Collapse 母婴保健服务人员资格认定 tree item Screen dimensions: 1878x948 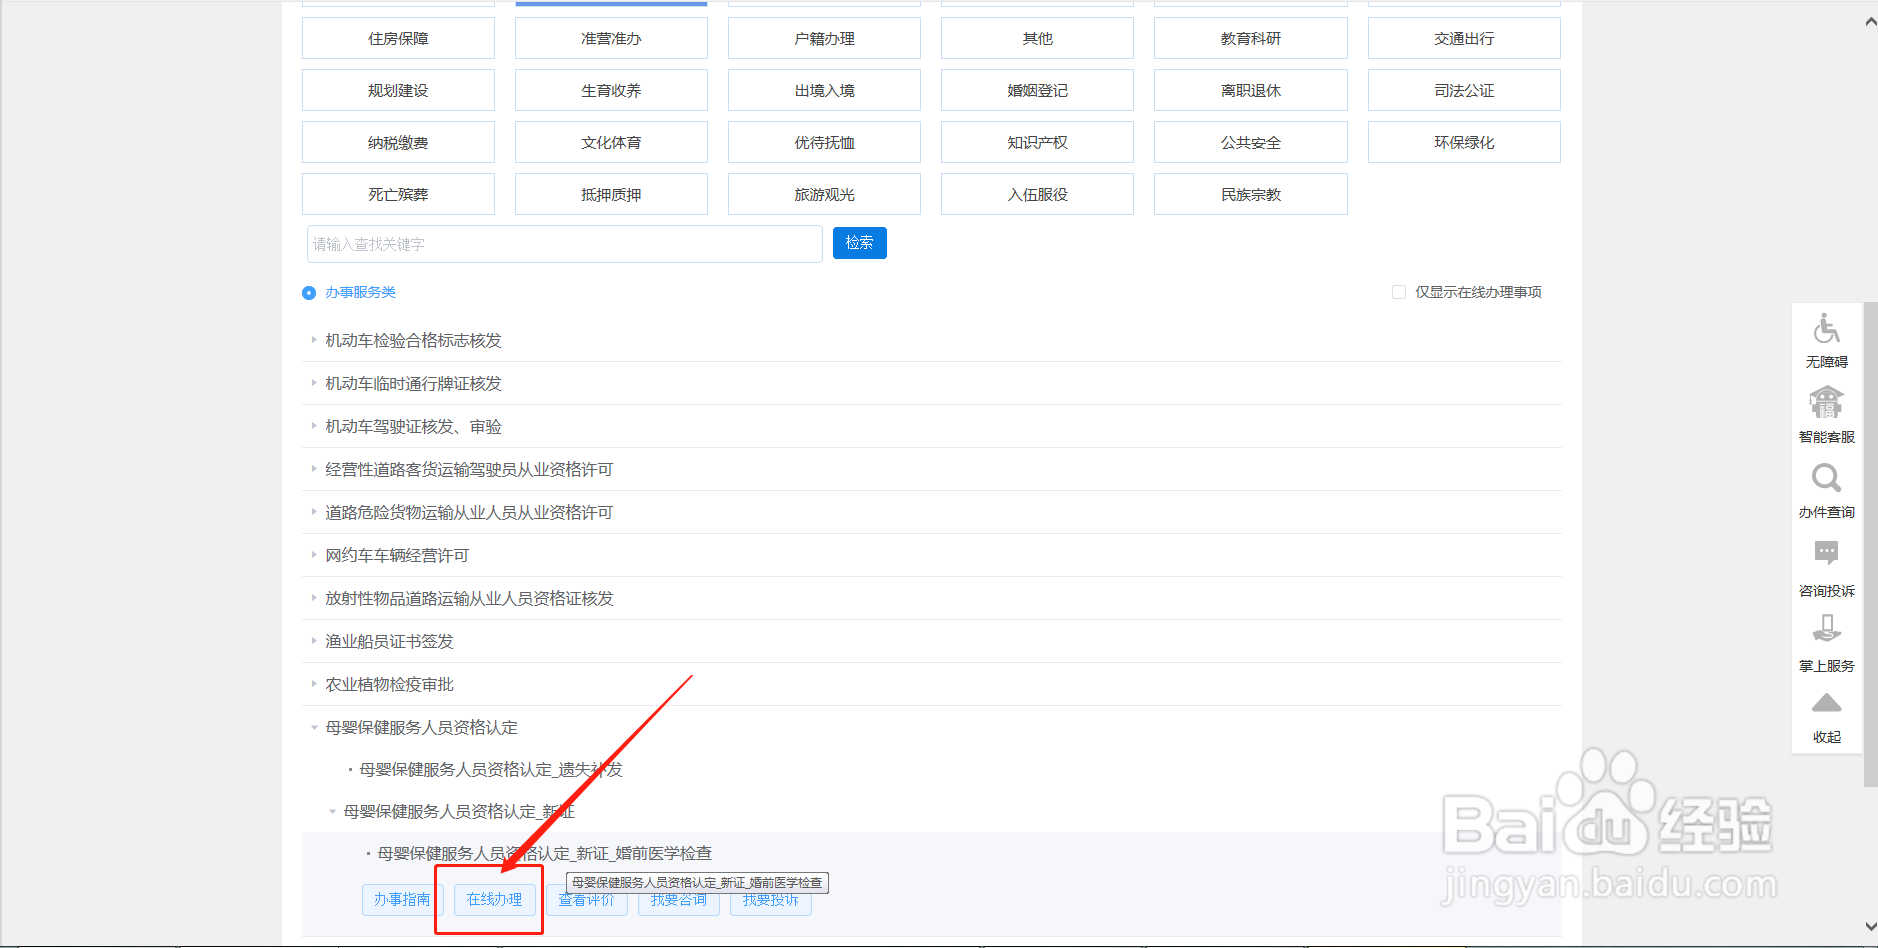(x=313, y=727)
